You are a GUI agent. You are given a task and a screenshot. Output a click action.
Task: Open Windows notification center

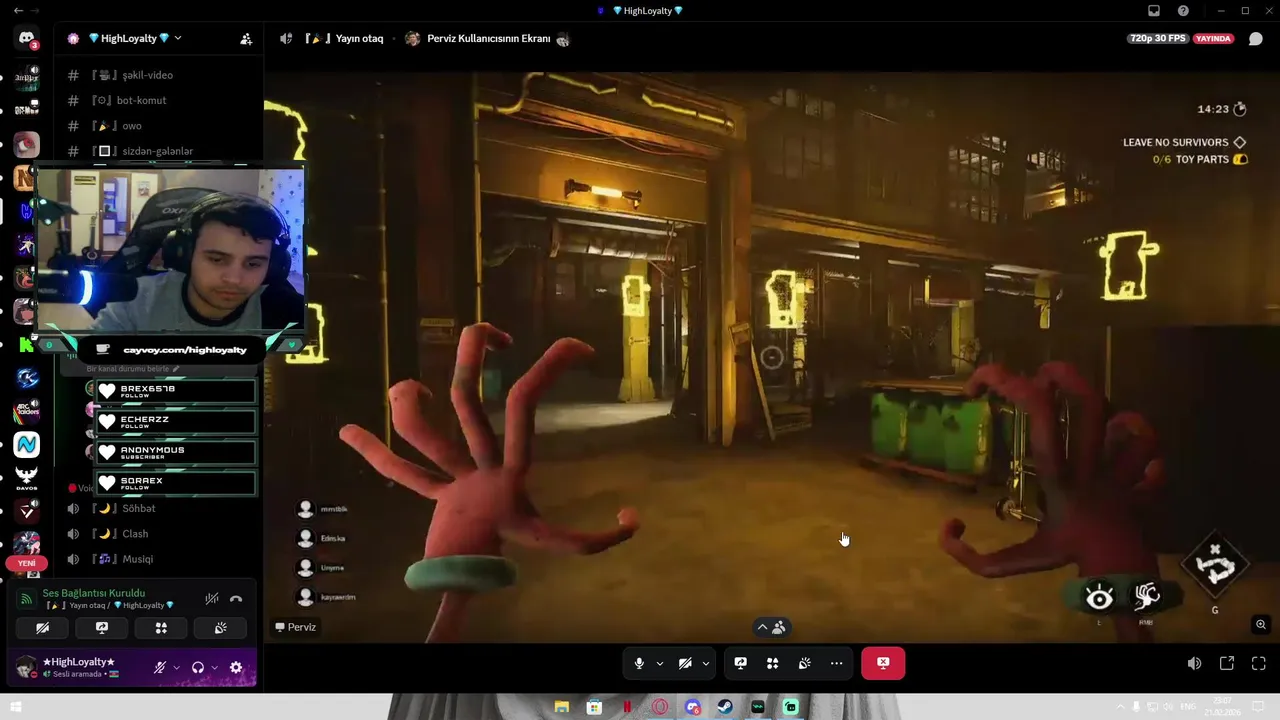click(1256, 707)
